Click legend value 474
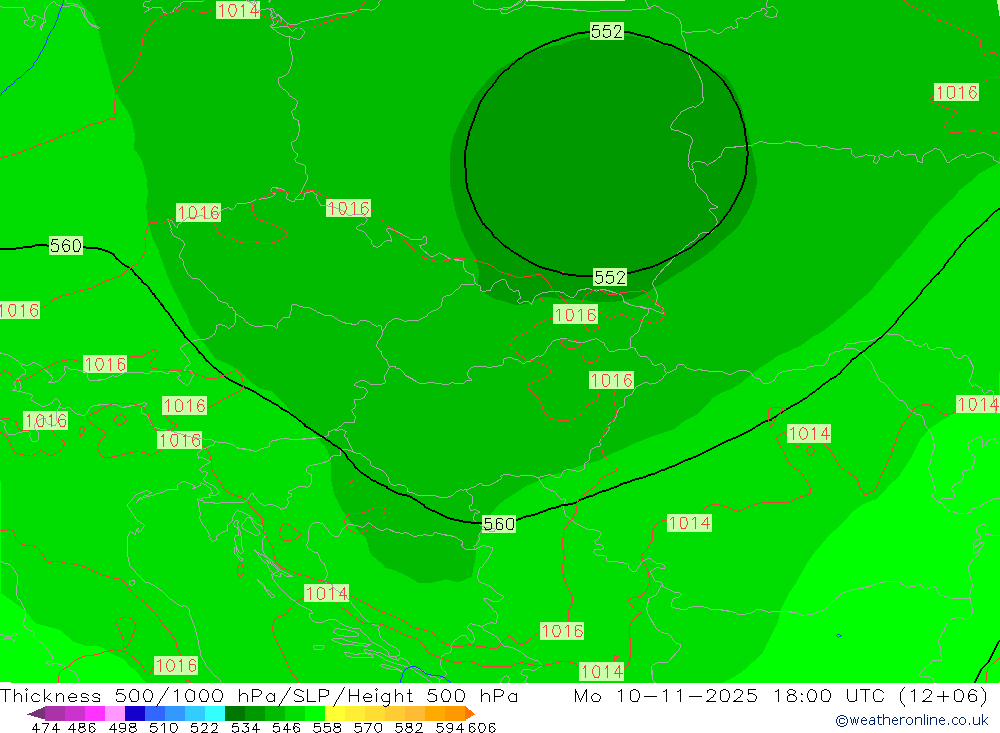The width and height of the screenshot is (1000, 733). click(x=45, y=727)
